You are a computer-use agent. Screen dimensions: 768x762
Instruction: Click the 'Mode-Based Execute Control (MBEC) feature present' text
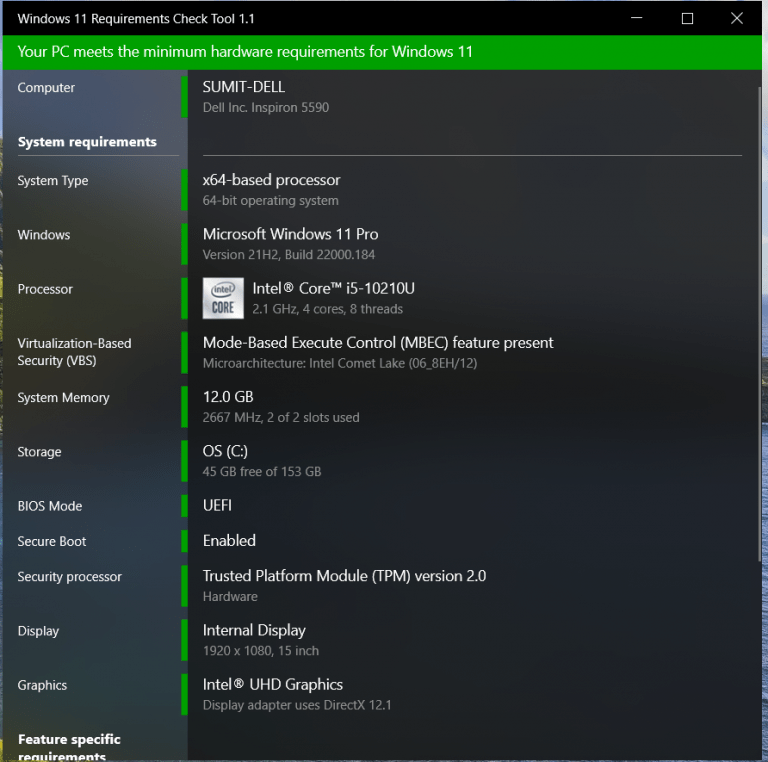pos(378,343)
